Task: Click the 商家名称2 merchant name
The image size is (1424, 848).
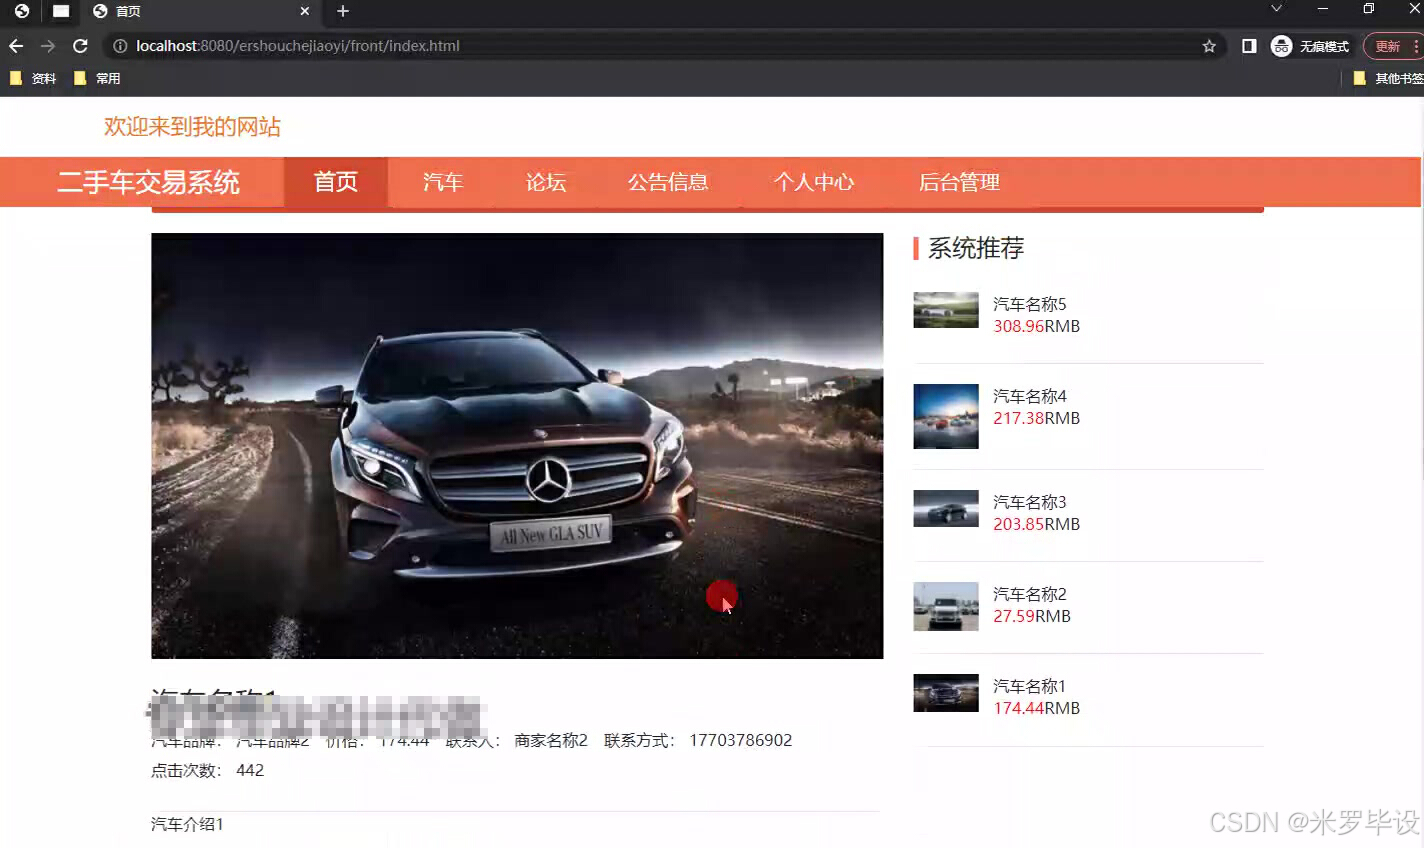Action: click(551, 740)
